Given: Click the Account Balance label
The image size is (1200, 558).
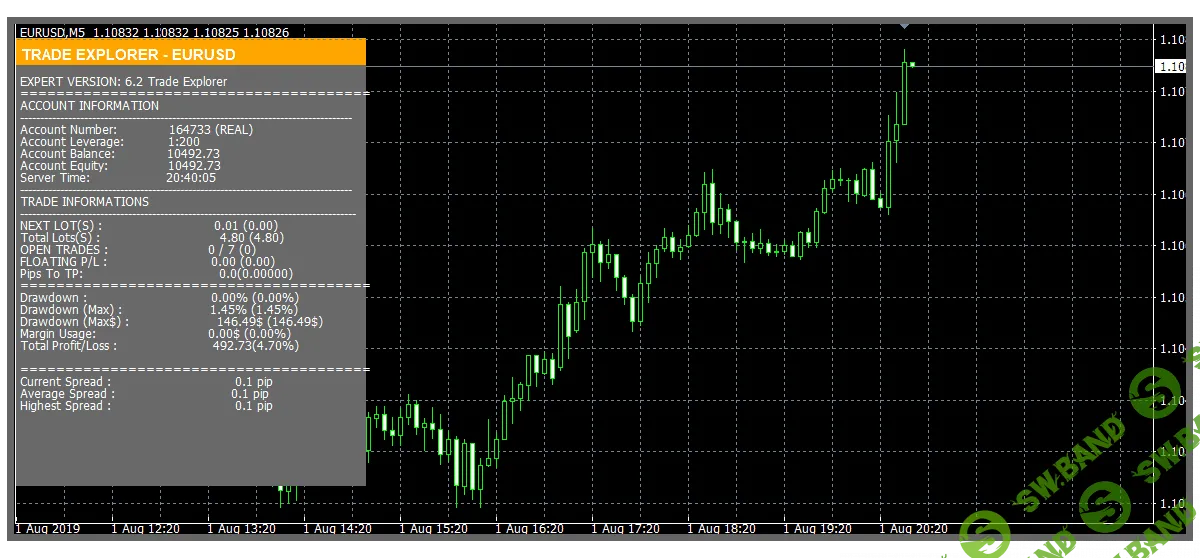Looking at the screenshot, I should pyautogui.click(x=68, y=154).
